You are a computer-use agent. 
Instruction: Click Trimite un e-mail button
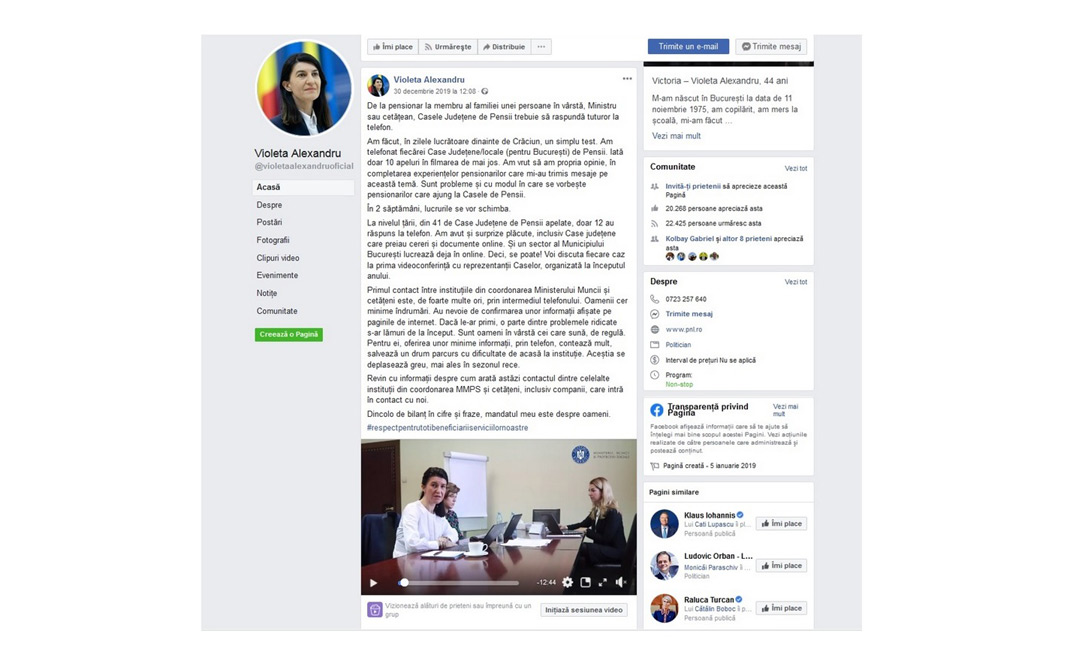point(688,46)
